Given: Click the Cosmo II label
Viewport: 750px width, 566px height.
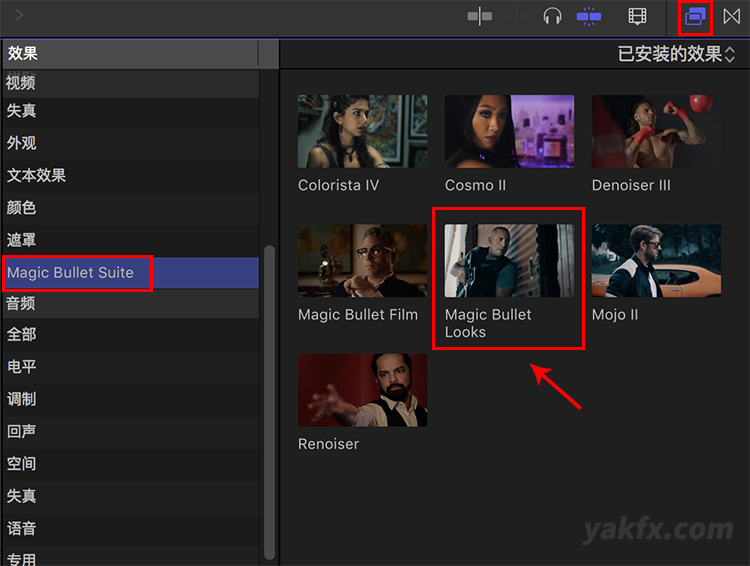Looking at the screenshot, I should tap(475, 185).
